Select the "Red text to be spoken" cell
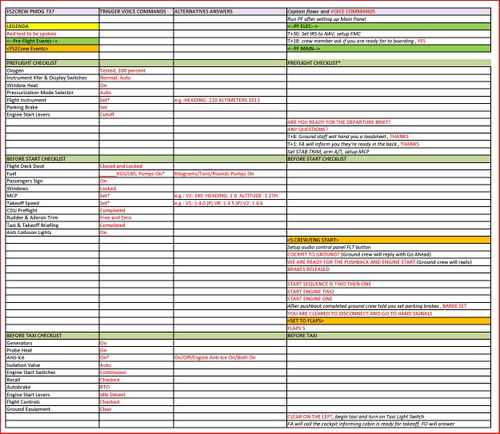 point(52,34)
